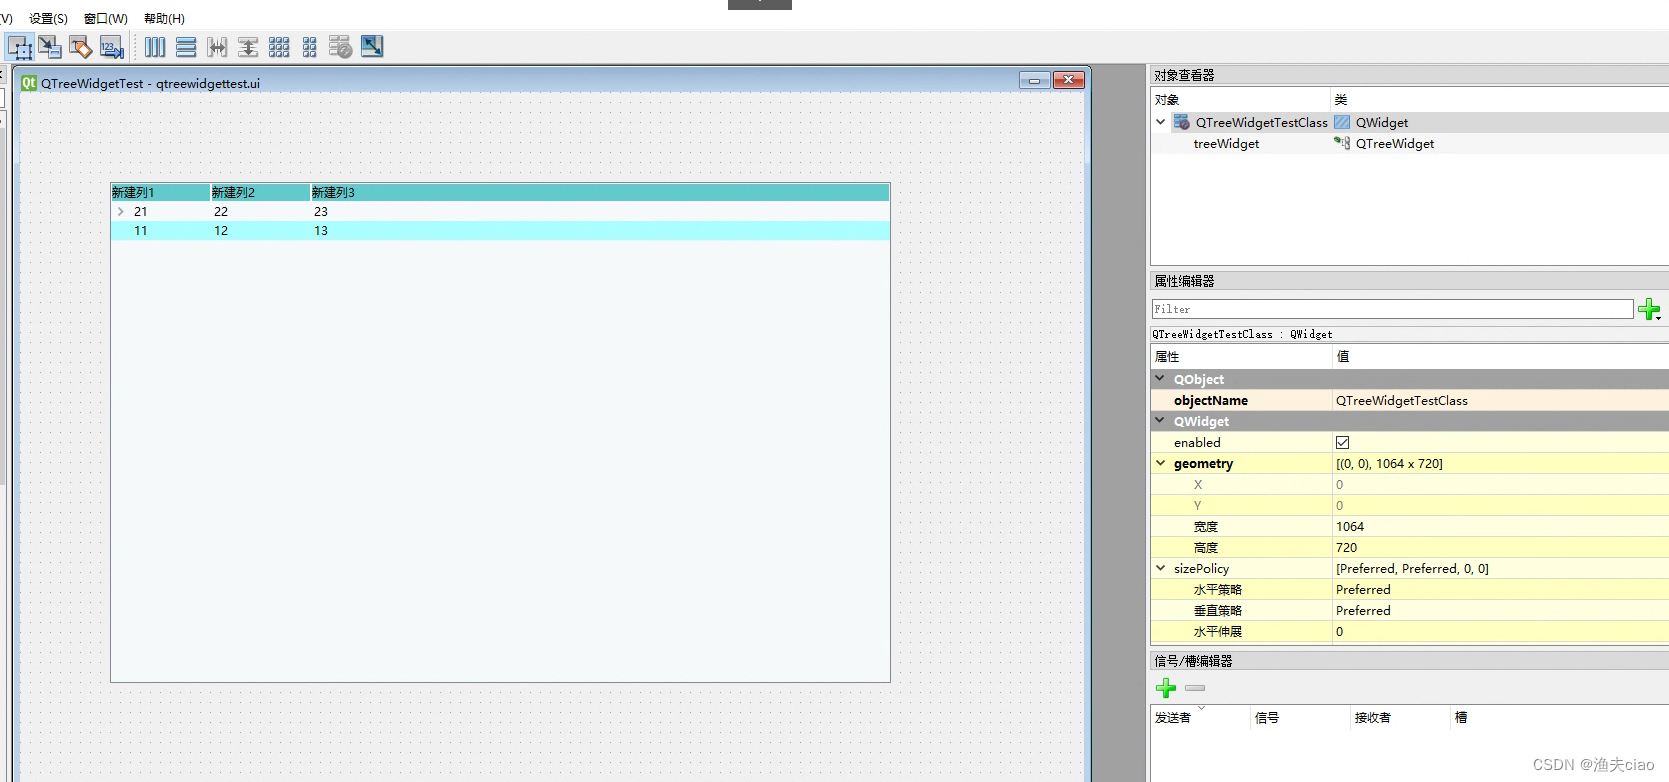The width and height of the screenshot is (1669, 782).
Task: Click the QTreeWidgetTestClass object icon
Action: [1182, 122]
